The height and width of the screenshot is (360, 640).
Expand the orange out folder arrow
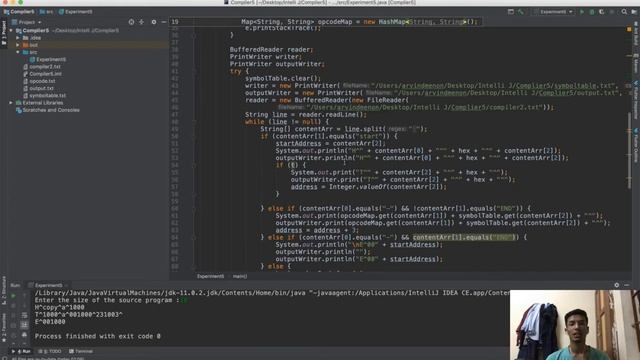(18, 45)
